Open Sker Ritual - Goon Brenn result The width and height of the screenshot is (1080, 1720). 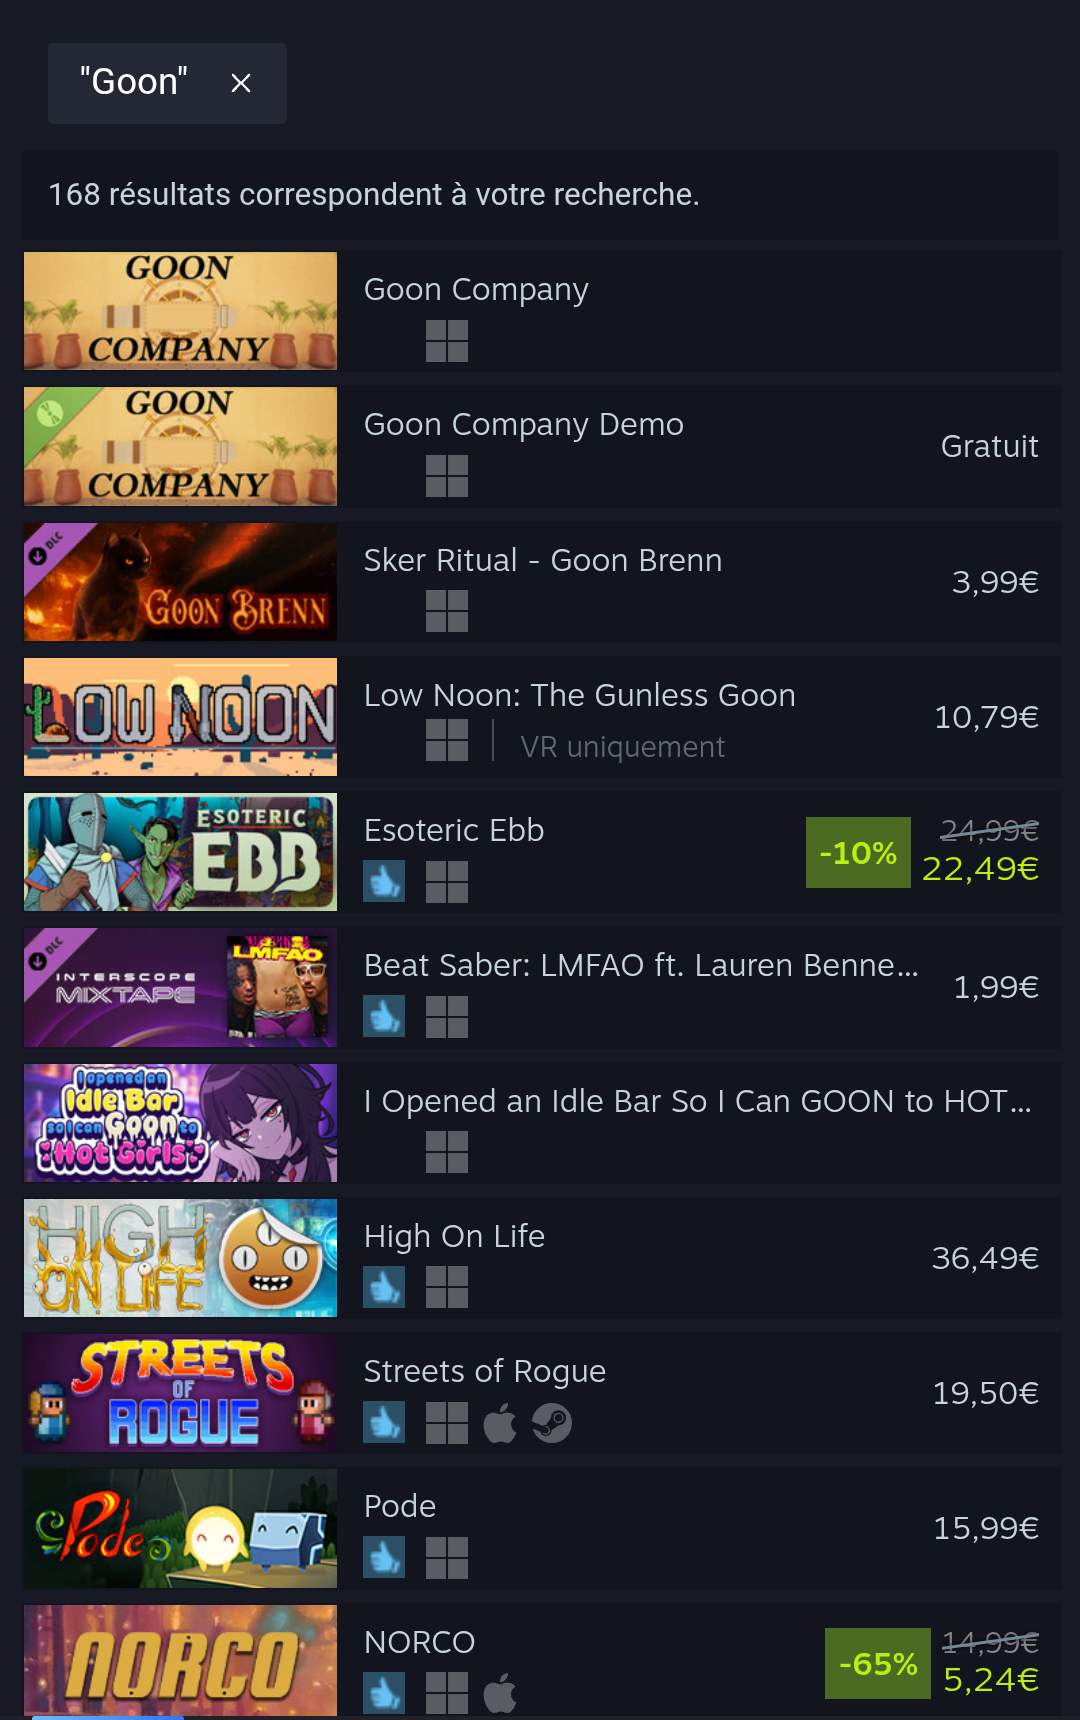(542, 582)
